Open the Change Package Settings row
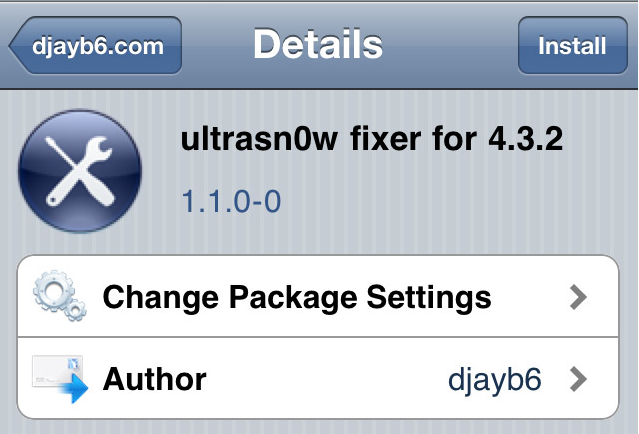 click(x=318, y=296)
